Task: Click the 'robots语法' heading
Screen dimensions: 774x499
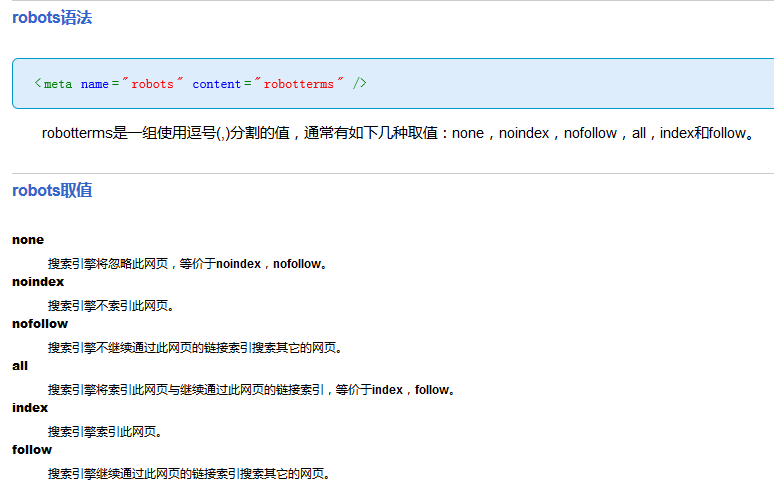Action: [52, 18]
